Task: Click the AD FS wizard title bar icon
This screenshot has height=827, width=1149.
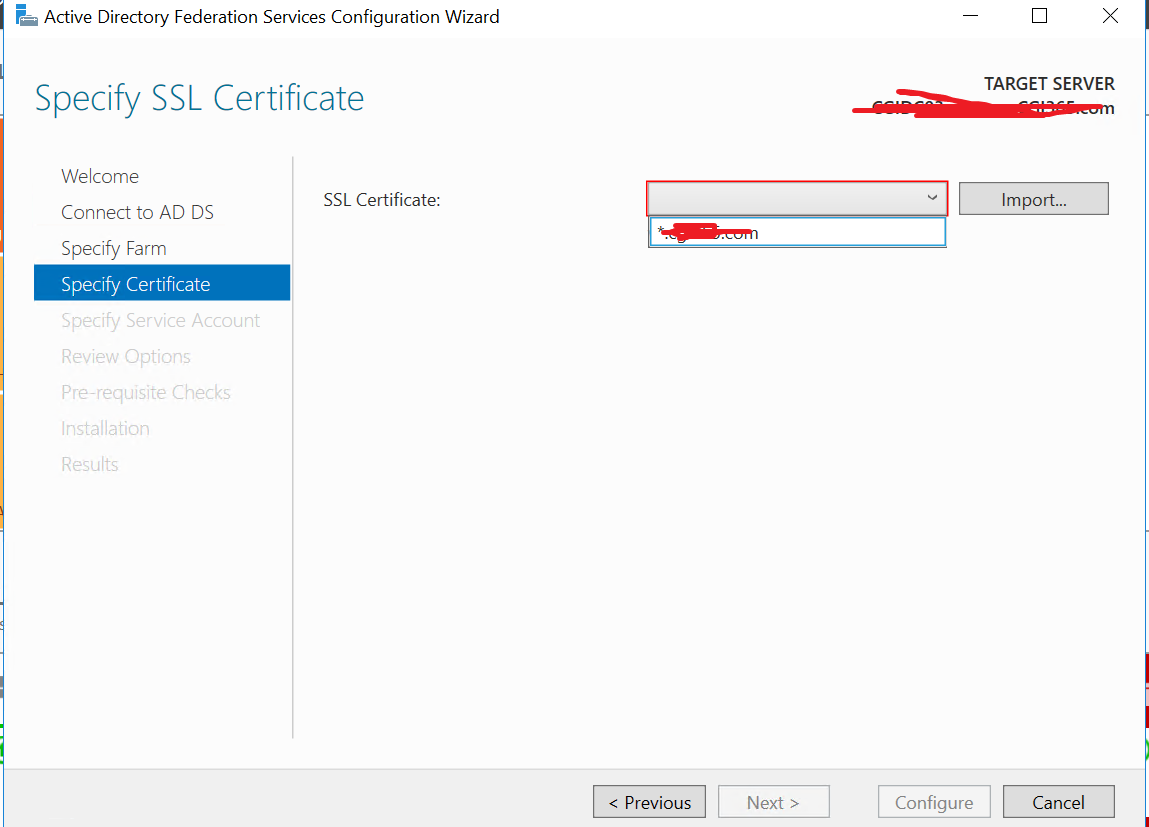Action: 27,16
